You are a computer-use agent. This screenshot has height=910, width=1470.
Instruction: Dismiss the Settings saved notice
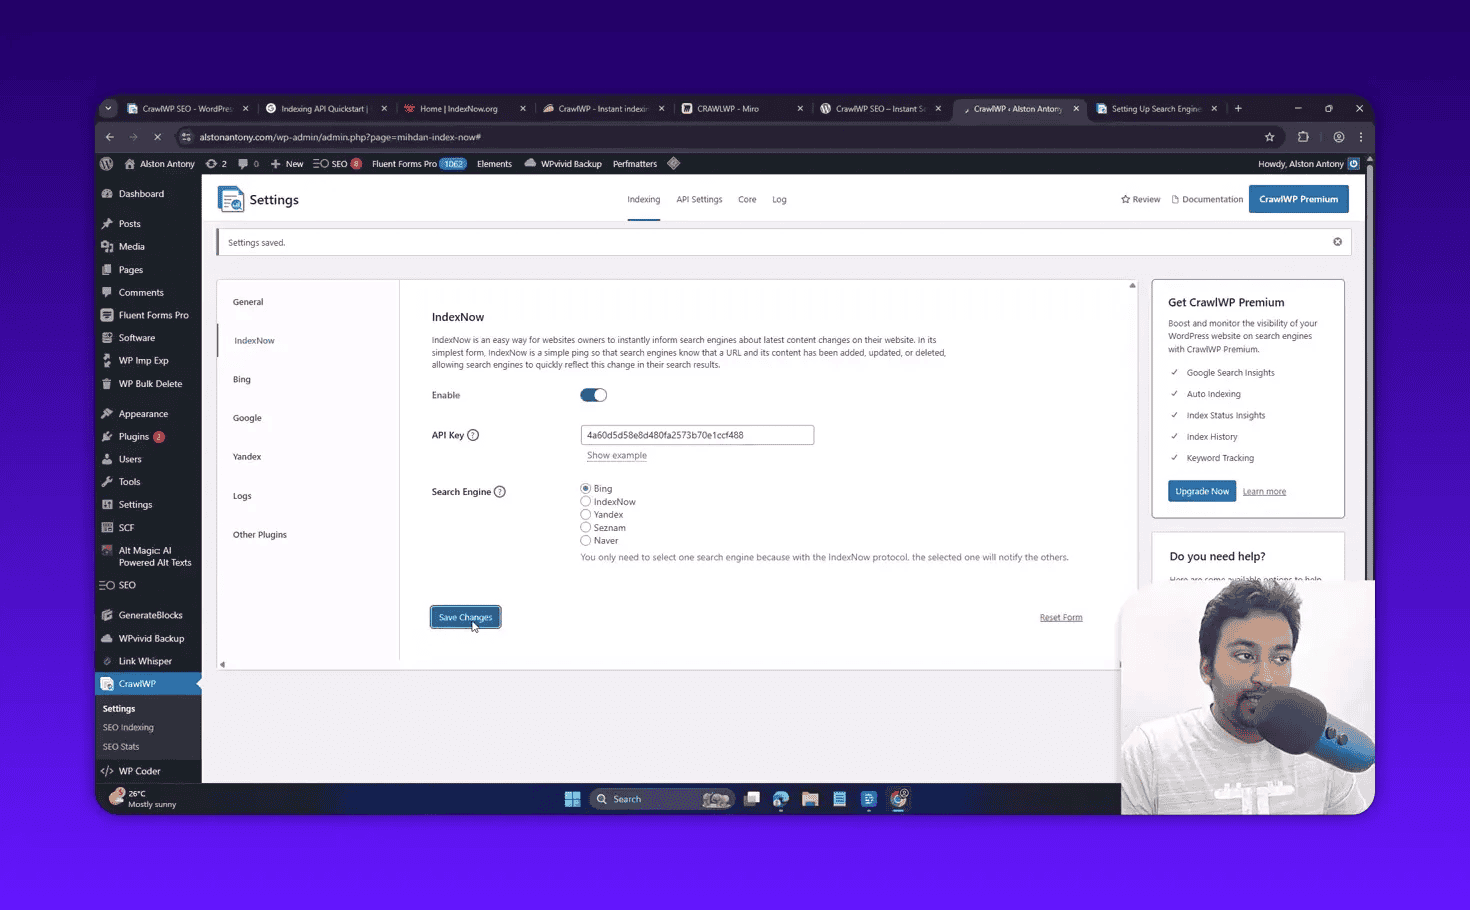[1337, 242]
